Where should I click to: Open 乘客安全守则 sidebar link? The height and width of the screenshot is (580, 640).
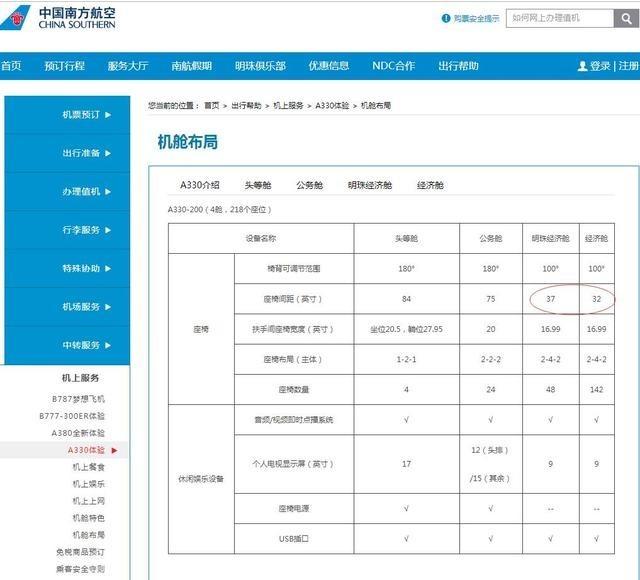(80, 569)
